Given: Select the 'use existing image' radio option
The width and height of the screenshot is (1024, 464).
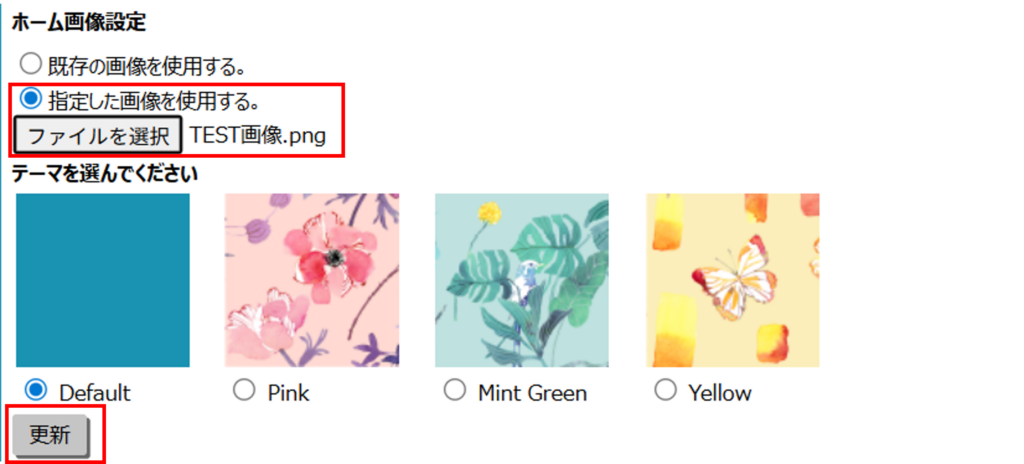Looking at the screenshot, I should (32, 66).
